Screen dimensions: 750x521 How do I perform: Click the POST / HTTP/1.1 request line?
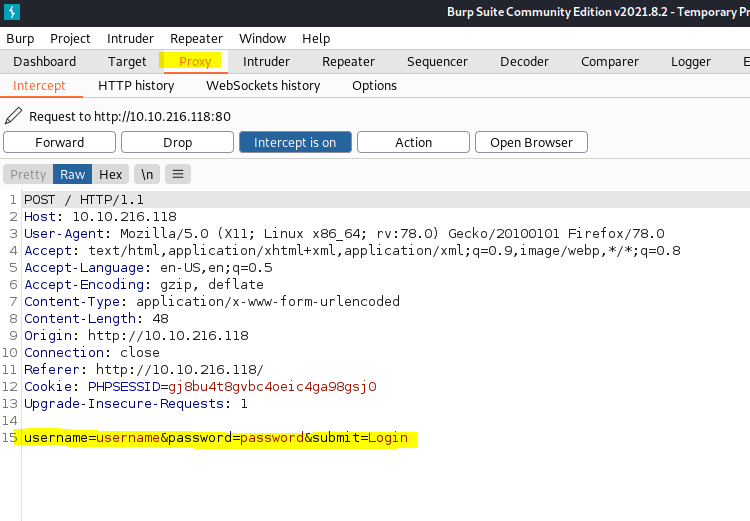(x=84, y=200)
